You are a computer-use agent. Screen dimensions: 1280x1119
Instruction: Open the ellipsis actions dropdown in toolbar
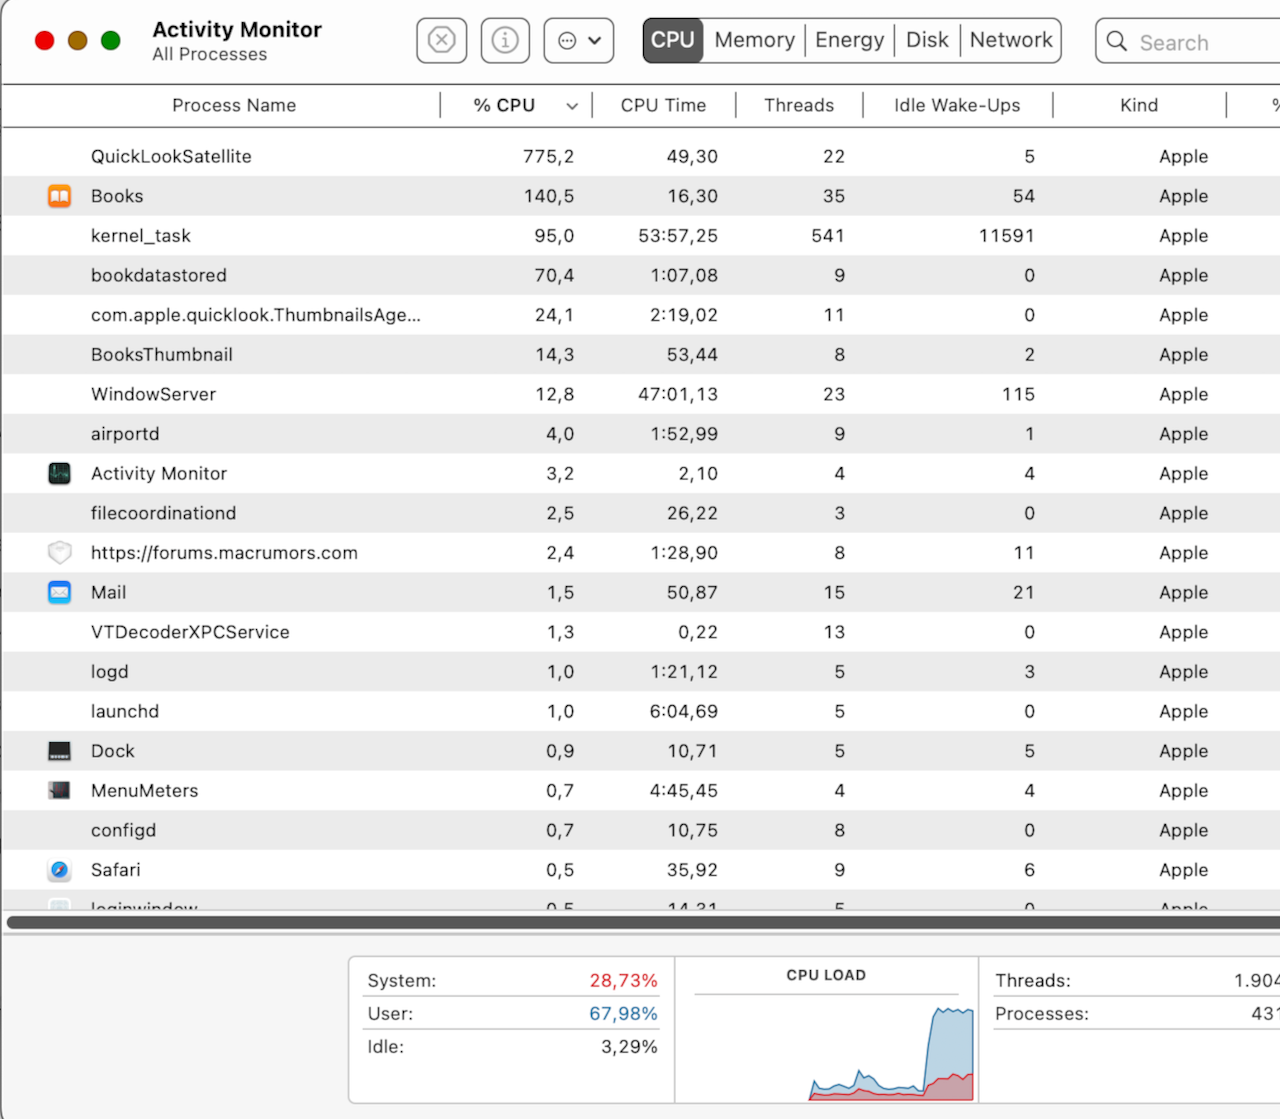click(579, 40)
